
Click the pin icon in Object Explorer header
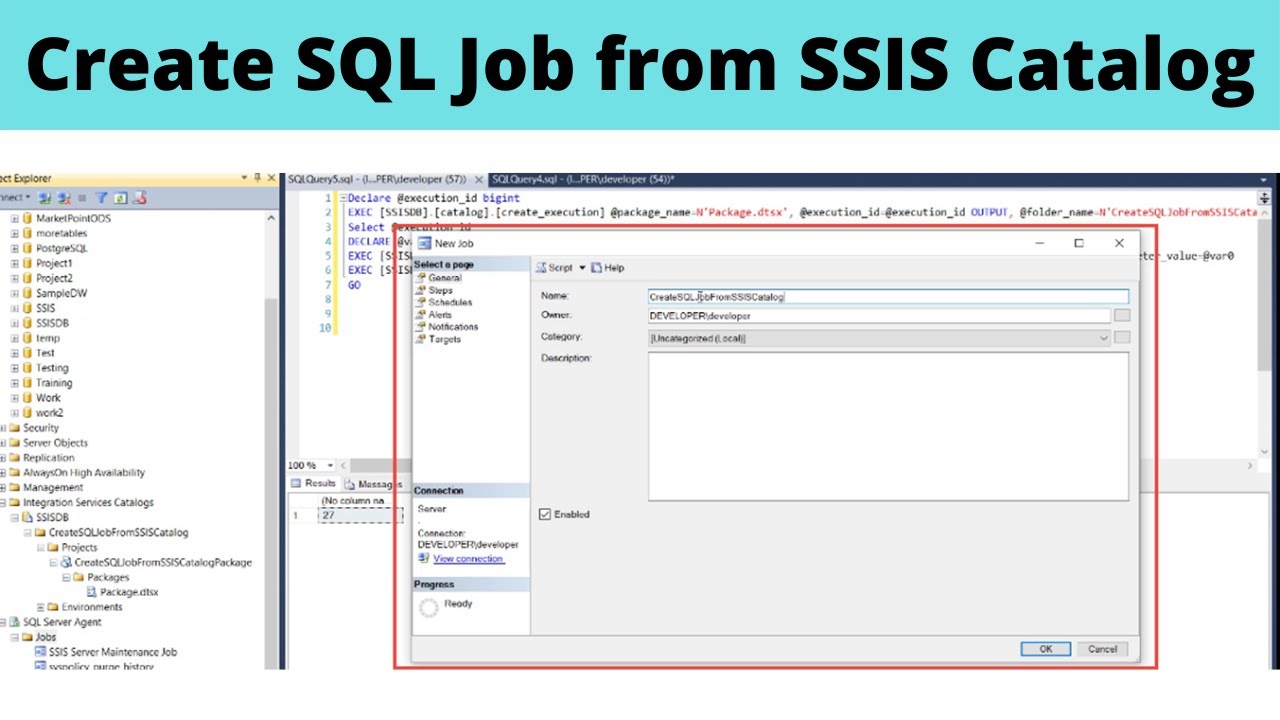tap(258, 178)
